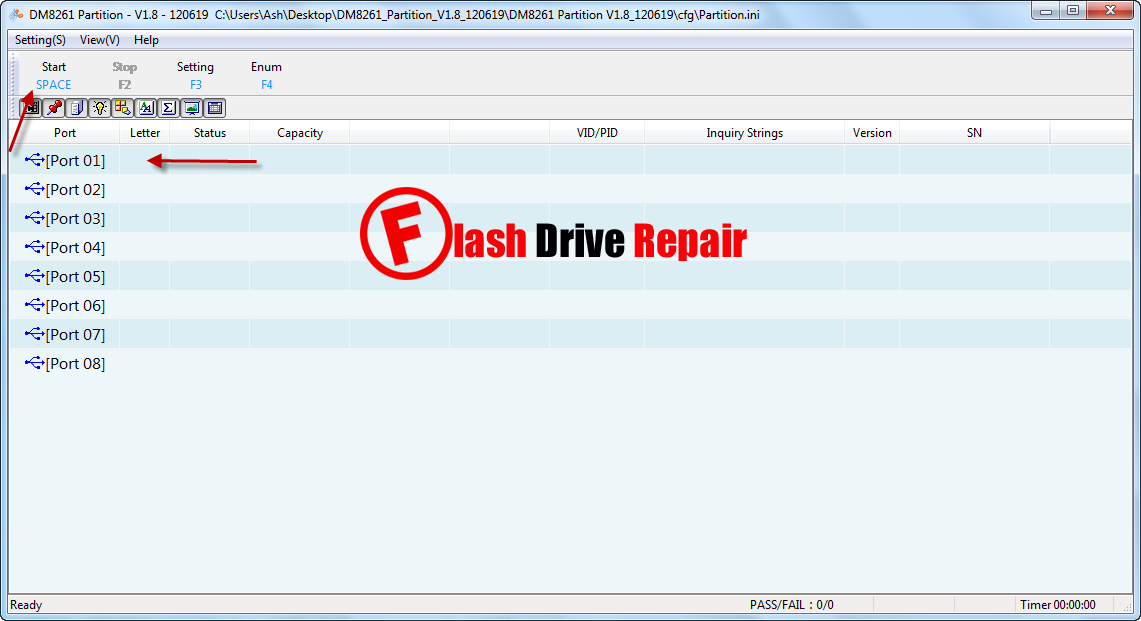Click the Version column header

point(872,132)
